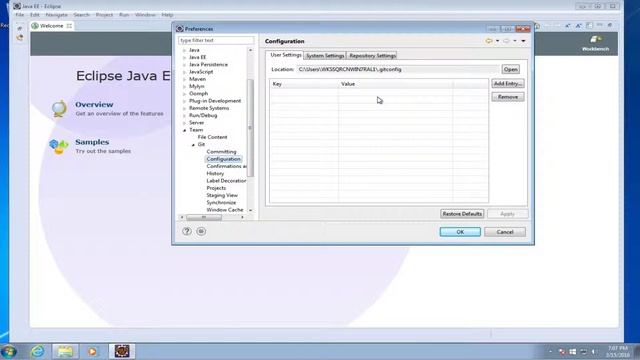Image resolution: width=640 pixels, height=360 pixels.
Task: Select History under Git
Action: tap(215, 173)
